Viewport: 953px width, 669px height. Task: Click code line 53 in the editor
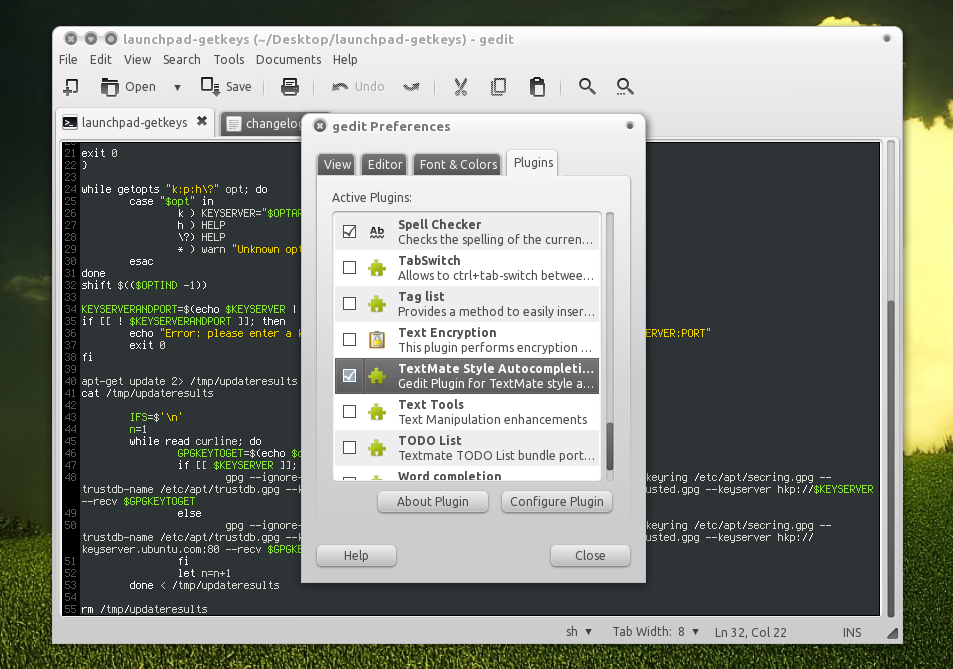click(204, 585)
